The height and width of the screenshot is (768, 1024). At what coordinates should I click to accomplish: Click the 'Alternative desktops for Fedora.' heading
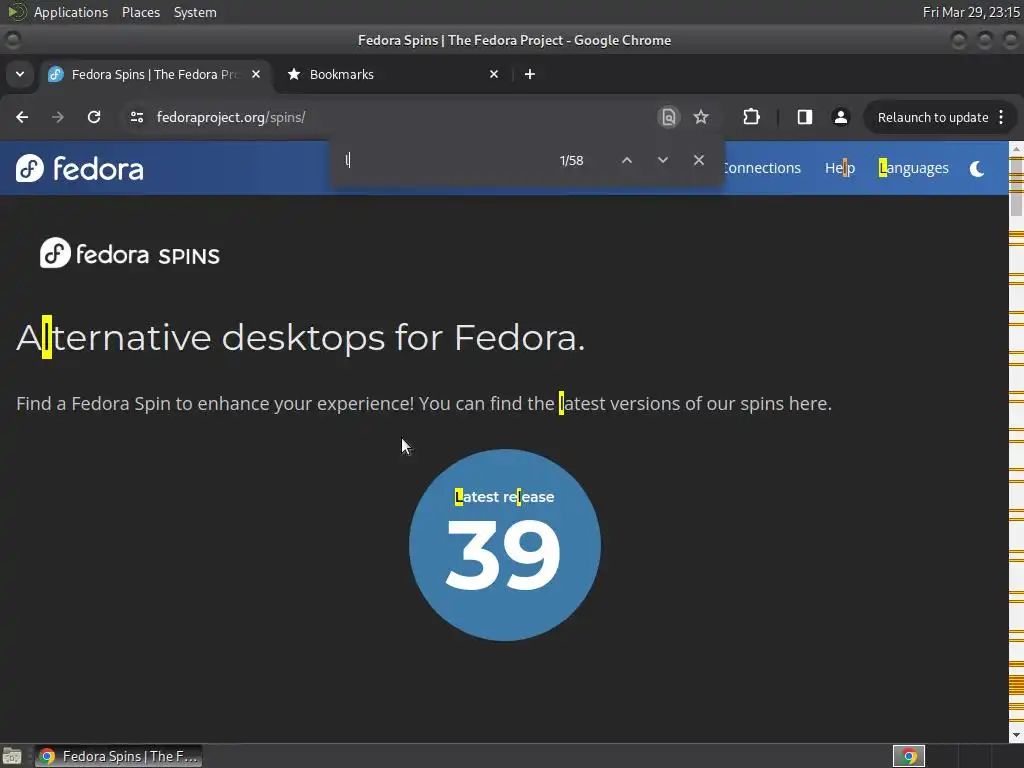tap(300, 338)
